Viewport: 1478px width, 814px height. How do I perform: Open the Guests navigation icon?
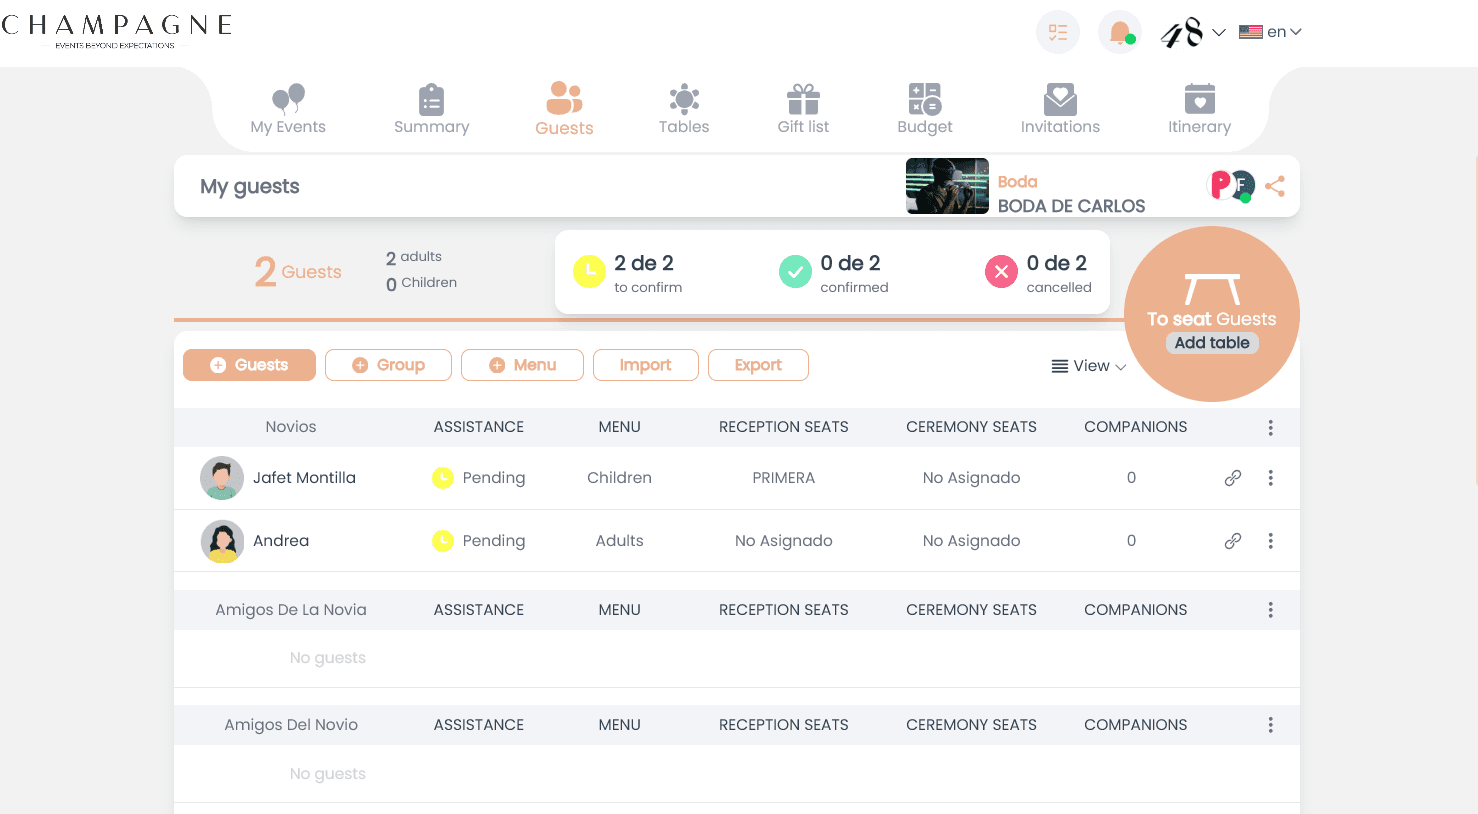(x=563, y=99)
